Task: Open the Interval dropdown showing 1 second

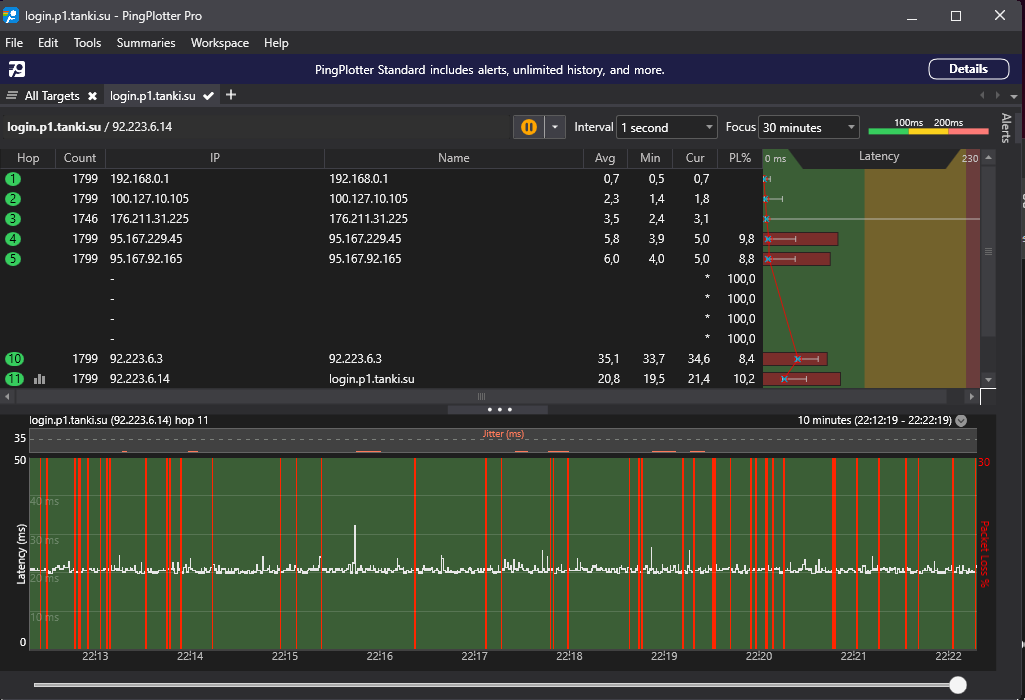Action: click(666, 128)
